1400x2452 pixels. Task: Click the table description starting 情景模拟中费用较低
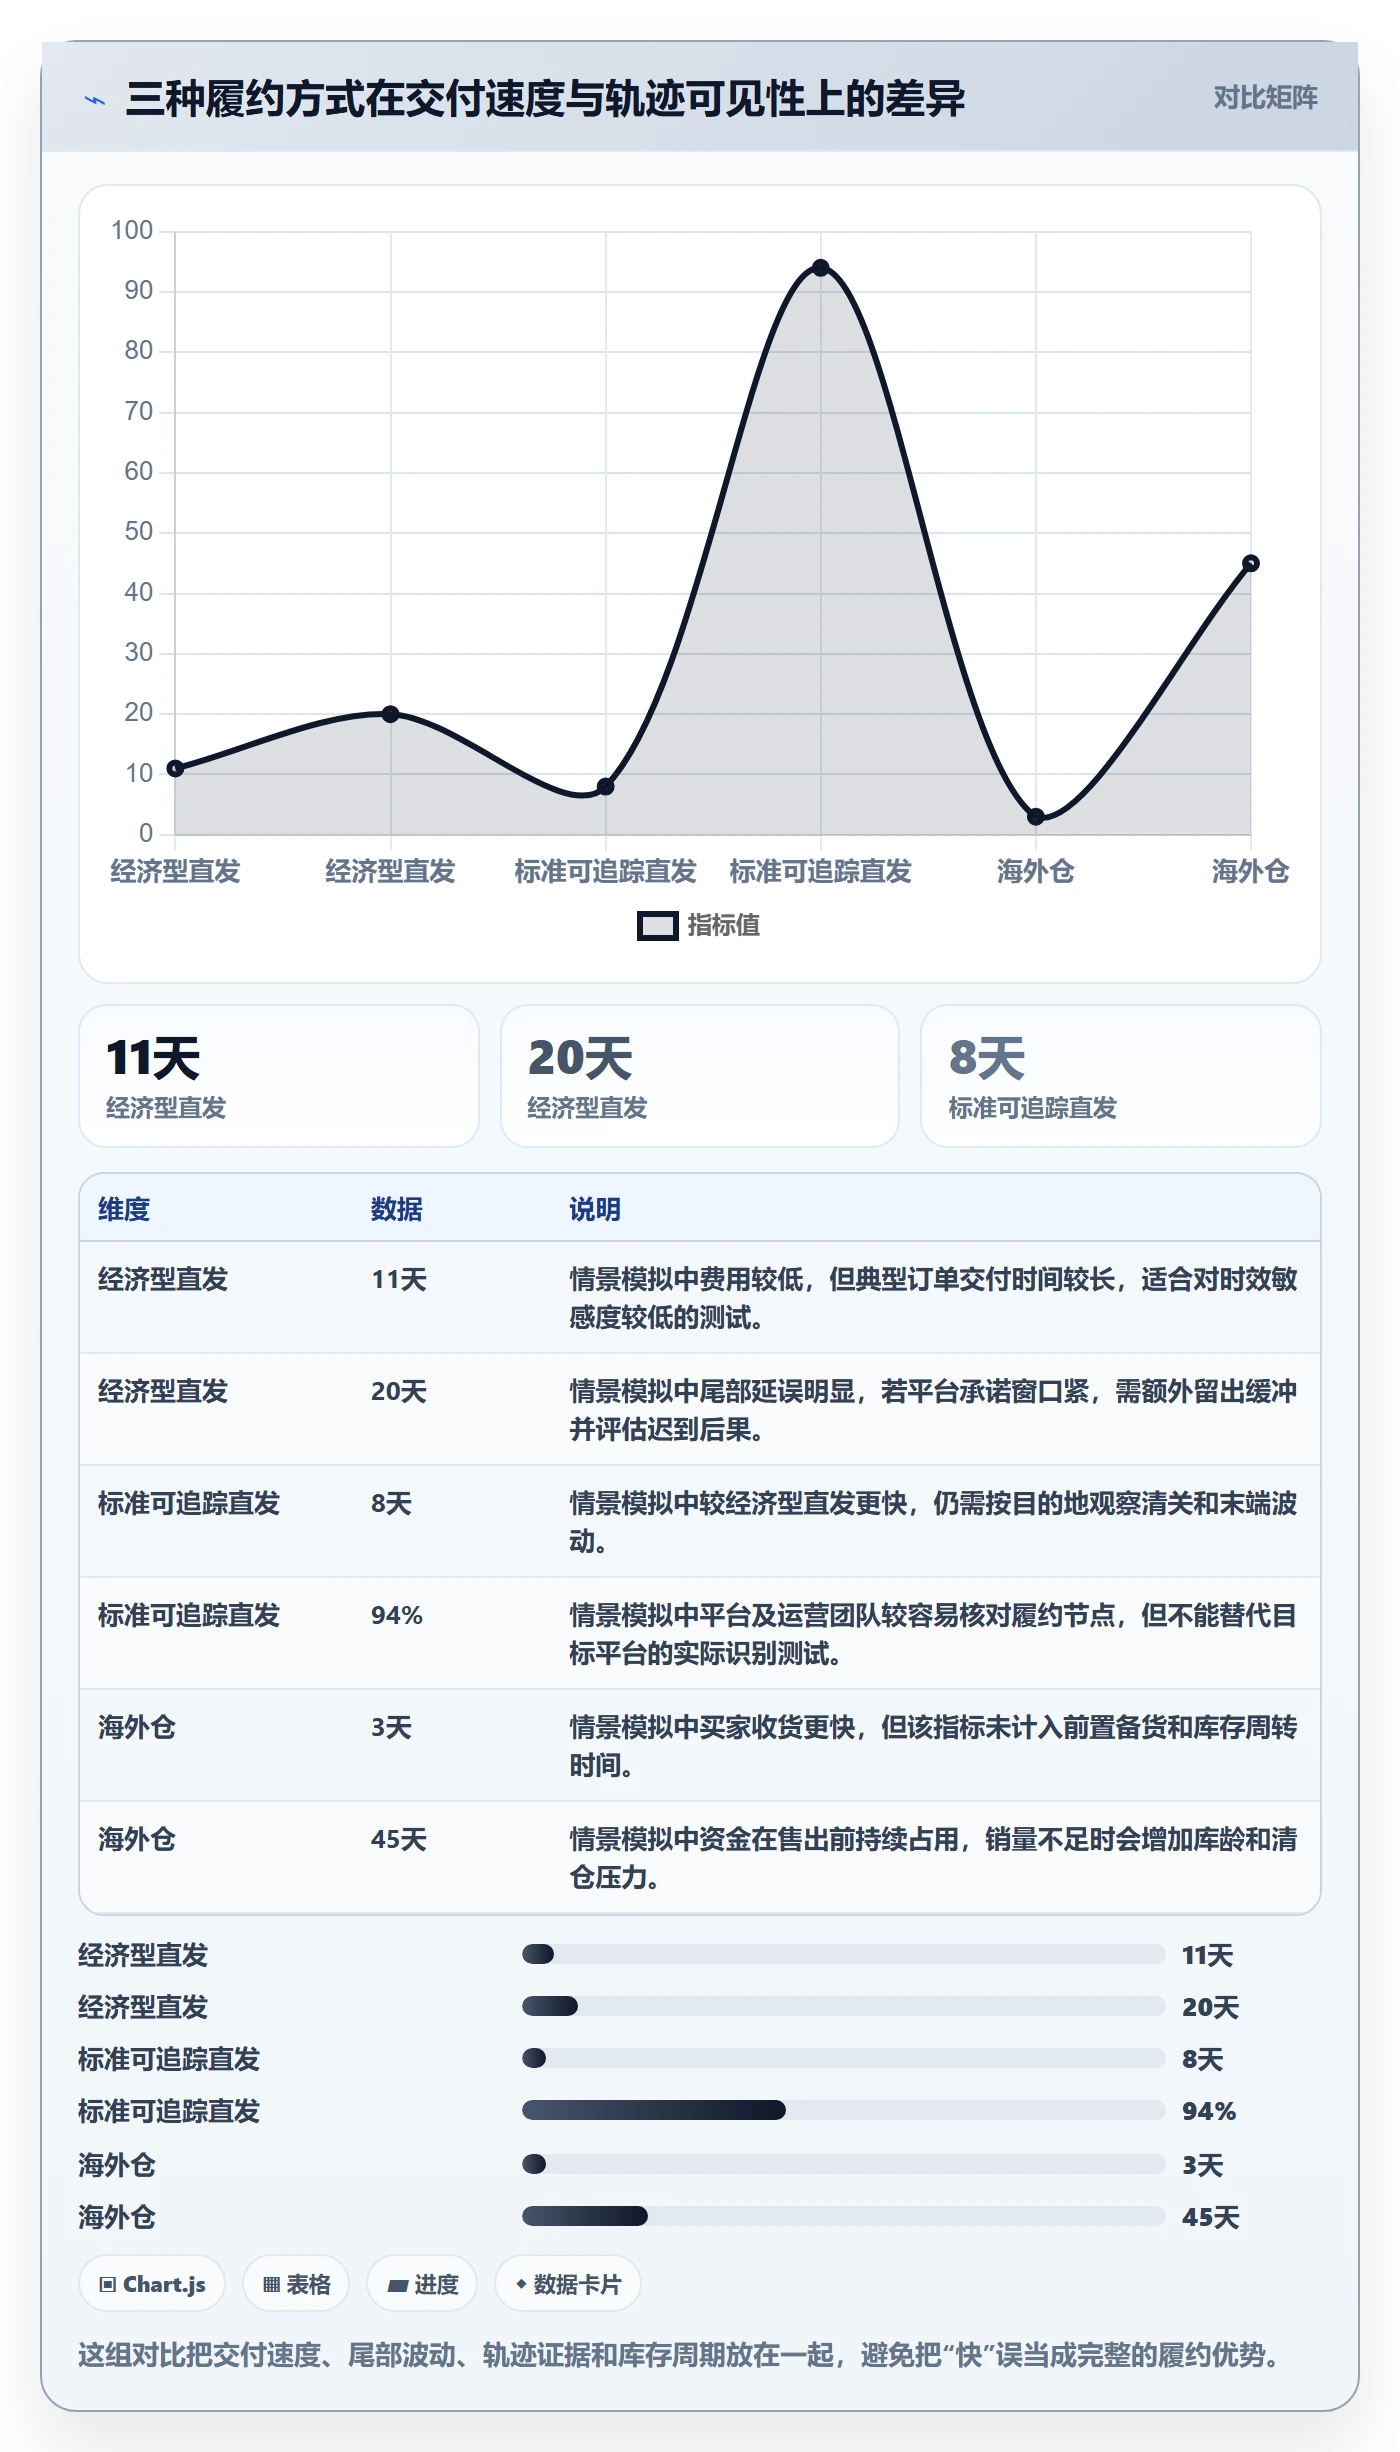[934, 1298]
